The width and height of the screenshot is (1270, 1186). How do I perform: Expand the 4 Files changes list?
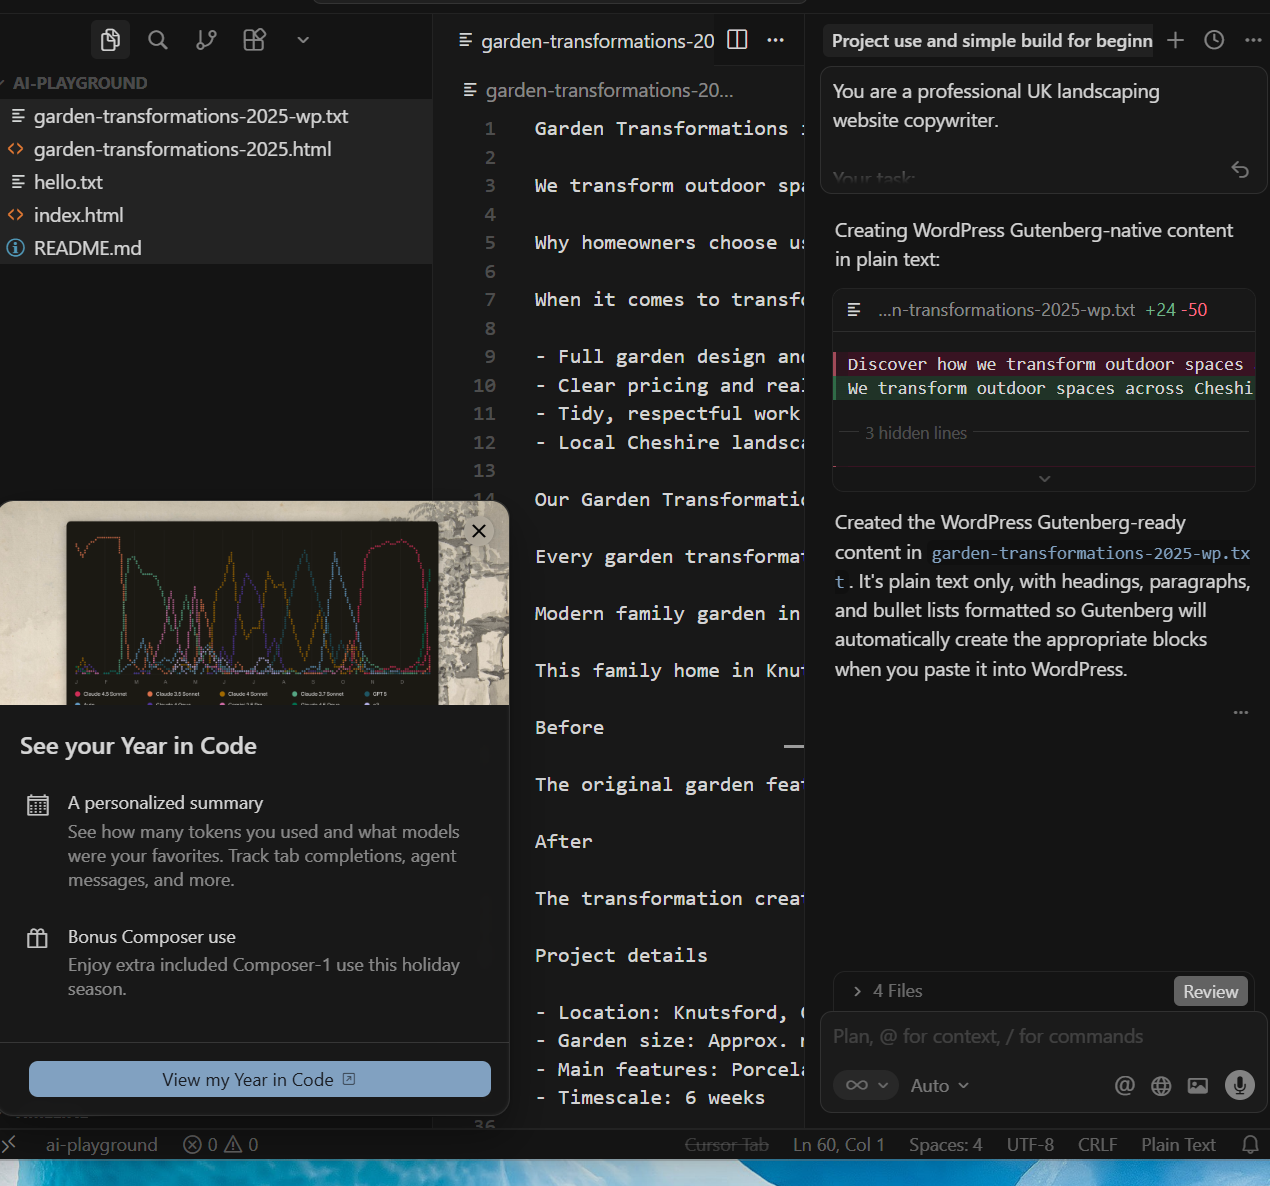(x=887, y=991)
